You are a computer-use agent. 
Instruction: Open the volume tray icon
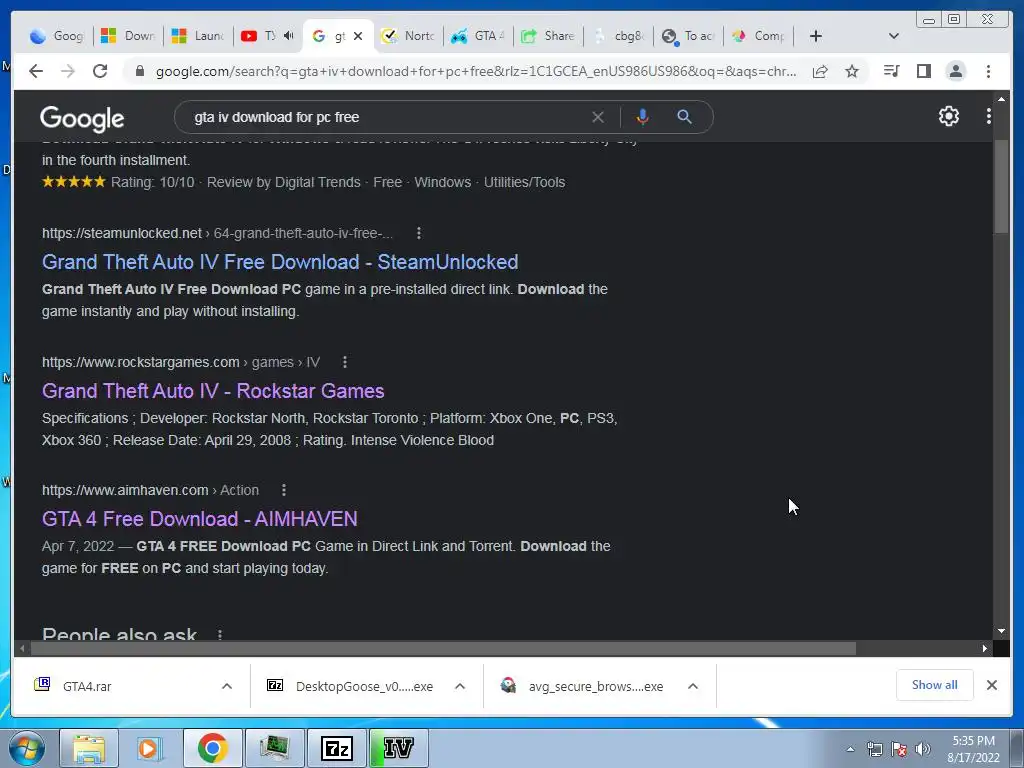[x=923, y=749]
